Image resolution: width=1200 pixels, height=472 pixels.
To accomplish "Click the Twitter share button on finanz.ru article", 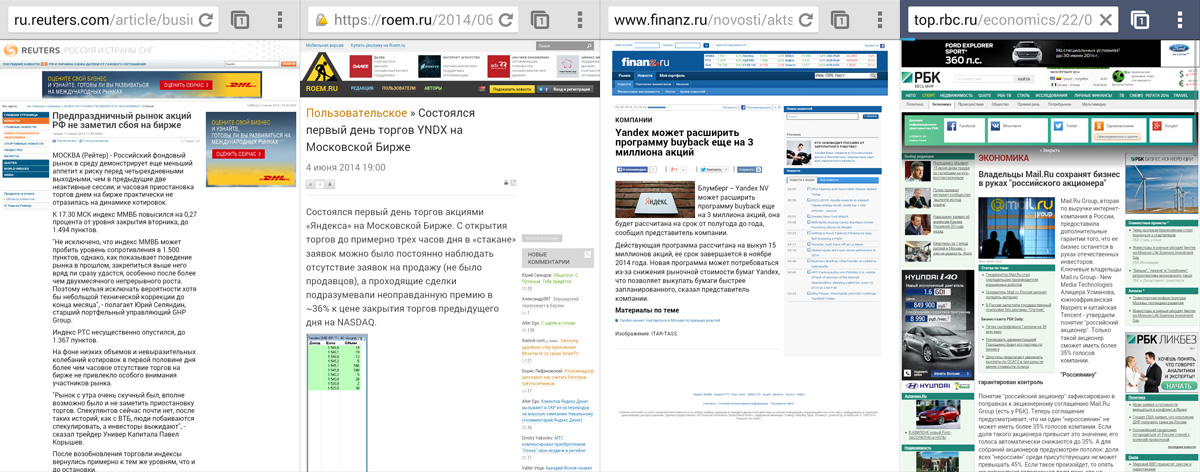I will [x=713, y=169].
